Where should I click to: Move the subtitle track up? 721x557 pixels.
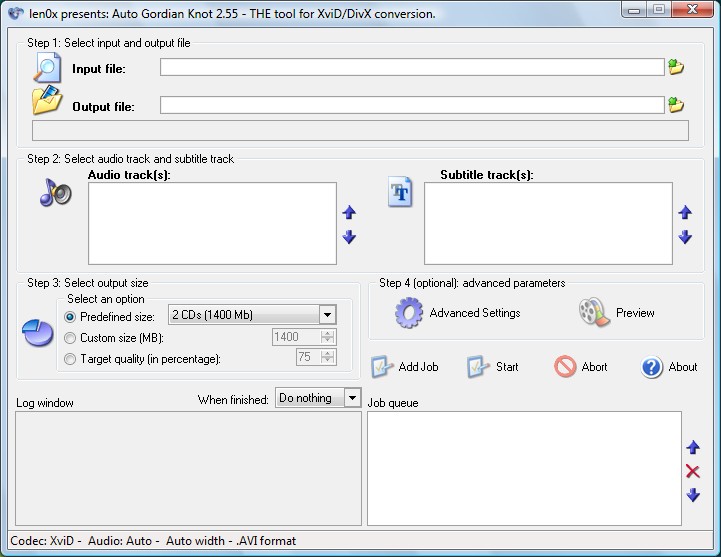point(685,212)
